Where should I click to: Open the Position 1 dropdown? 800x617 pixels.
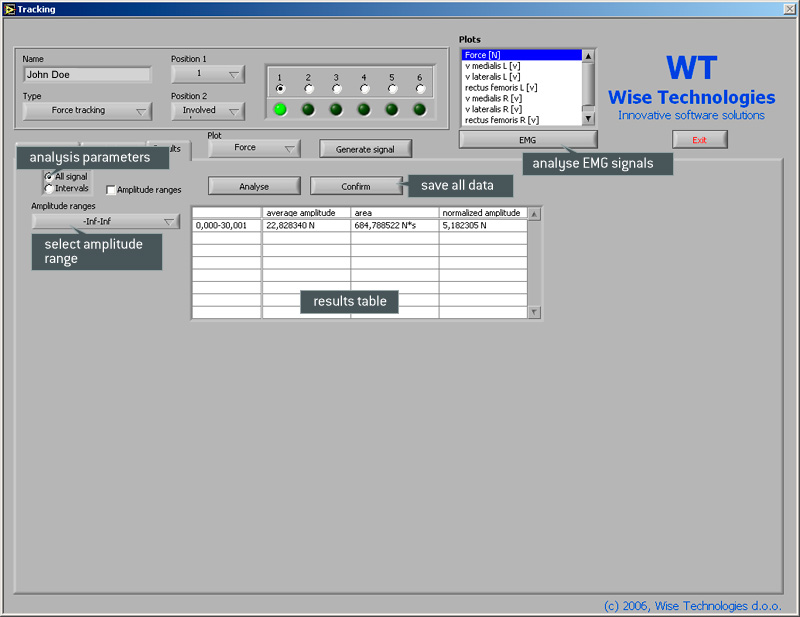tap(208, 74)
